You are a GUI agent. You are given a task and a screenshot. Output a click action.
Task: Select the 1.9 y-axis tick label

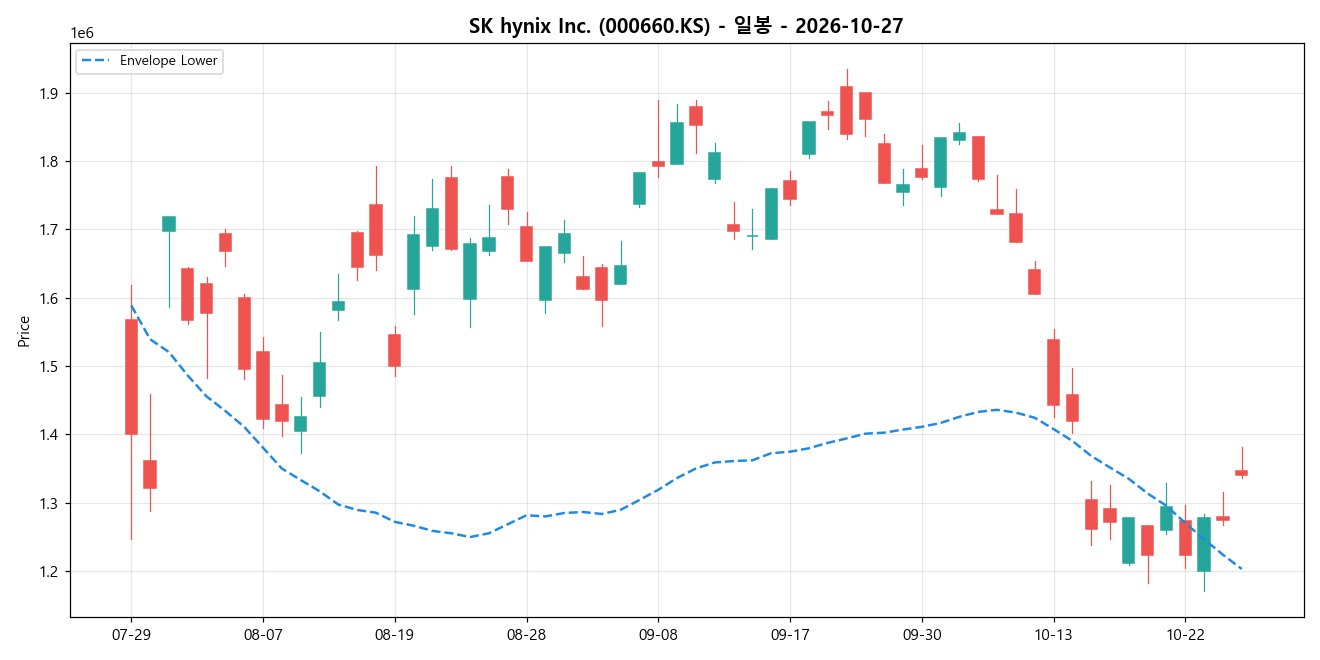(48, 93)
